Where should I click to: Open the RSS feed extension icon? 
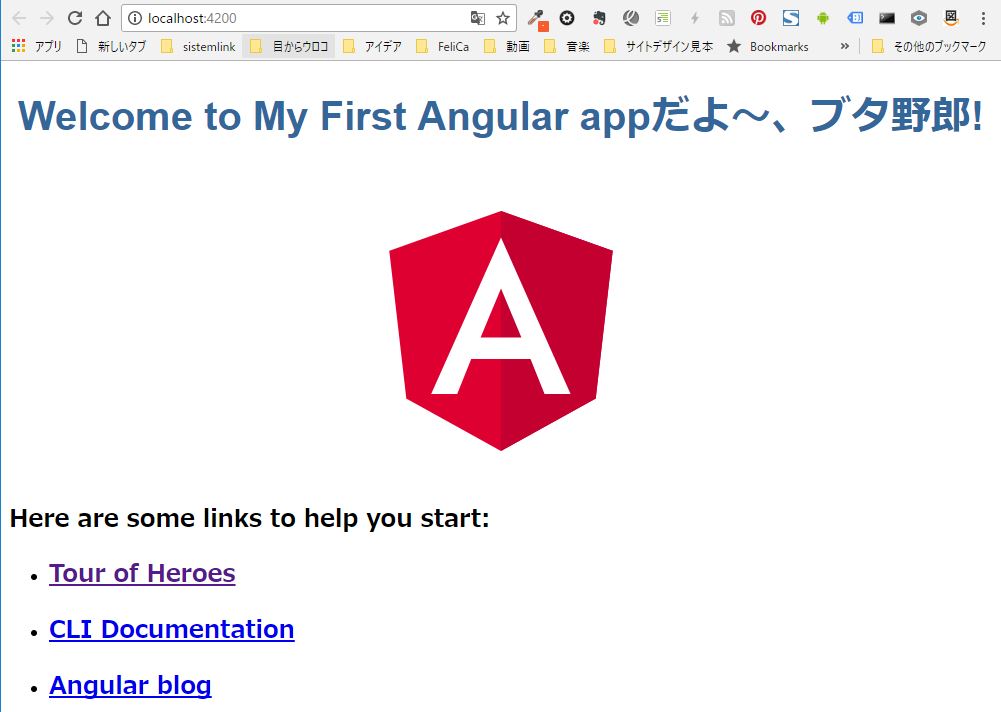(726, 18)
